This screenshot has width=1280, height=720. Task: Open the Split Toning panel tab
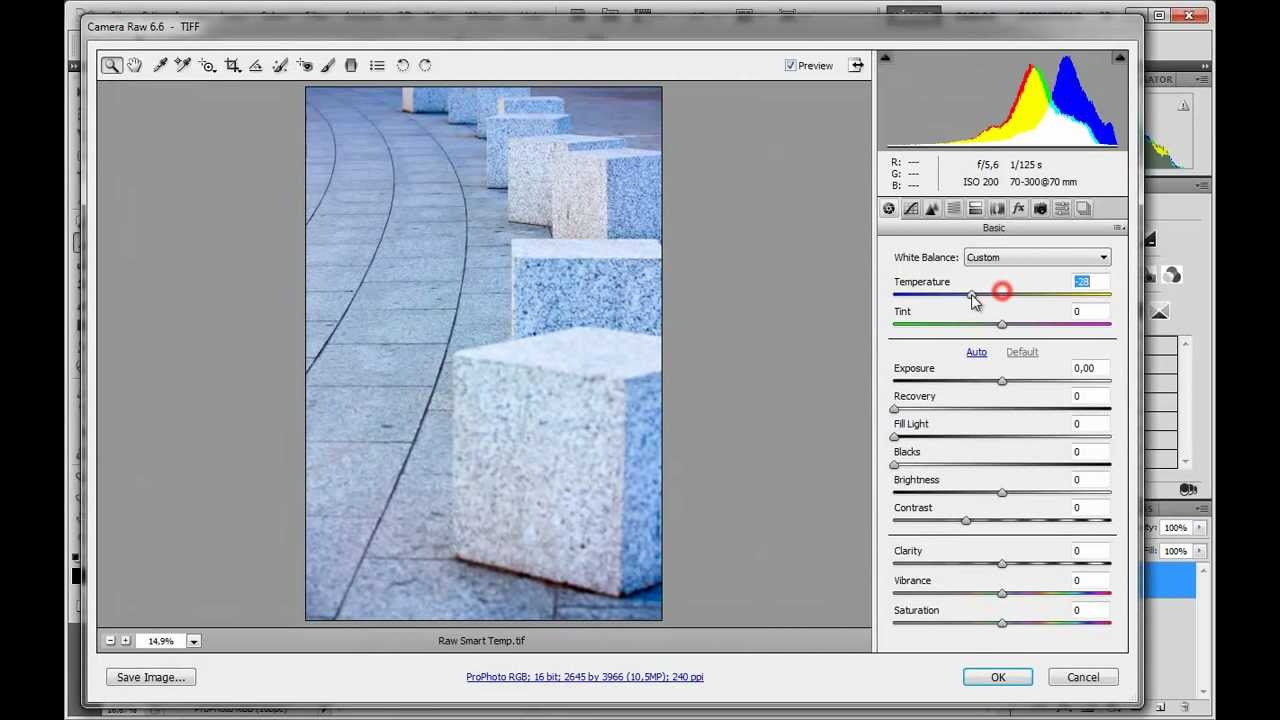975,208
